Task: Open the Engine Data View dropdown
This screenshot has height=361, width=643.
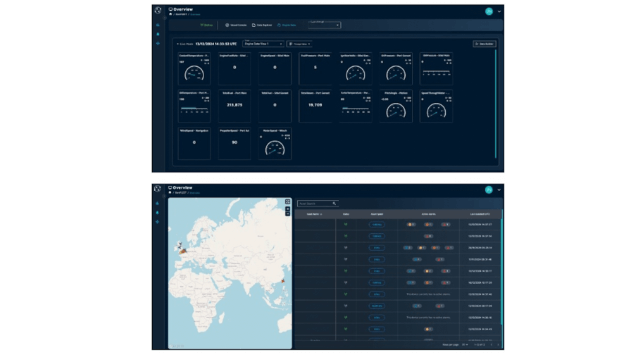Action: [263, 43]
